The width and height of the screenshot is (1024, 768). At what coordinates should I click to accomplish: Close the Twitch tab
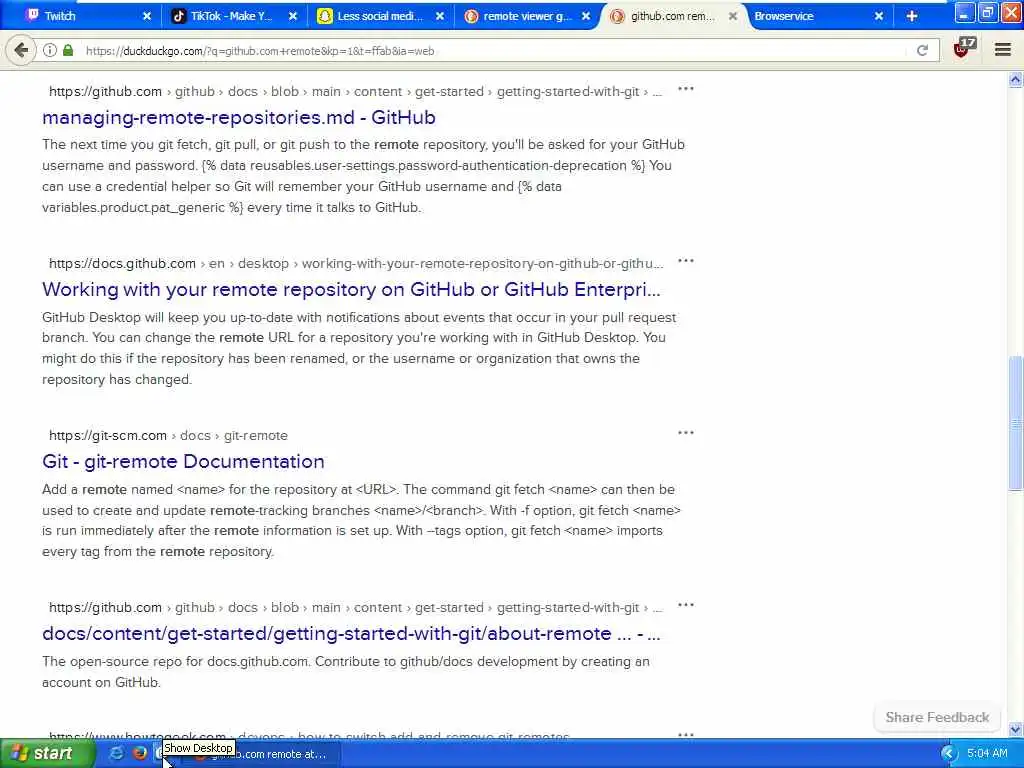pyautogui.click(x=147, y=16)
